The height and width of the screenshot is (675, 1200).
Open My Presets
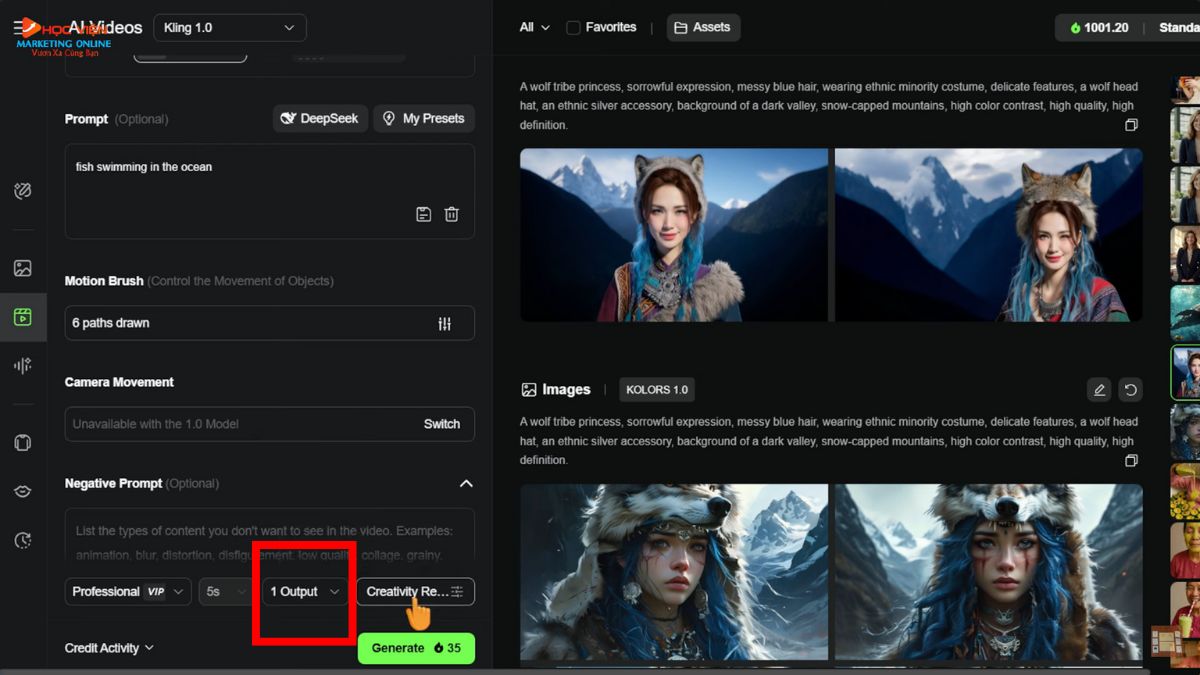point(424,118)
